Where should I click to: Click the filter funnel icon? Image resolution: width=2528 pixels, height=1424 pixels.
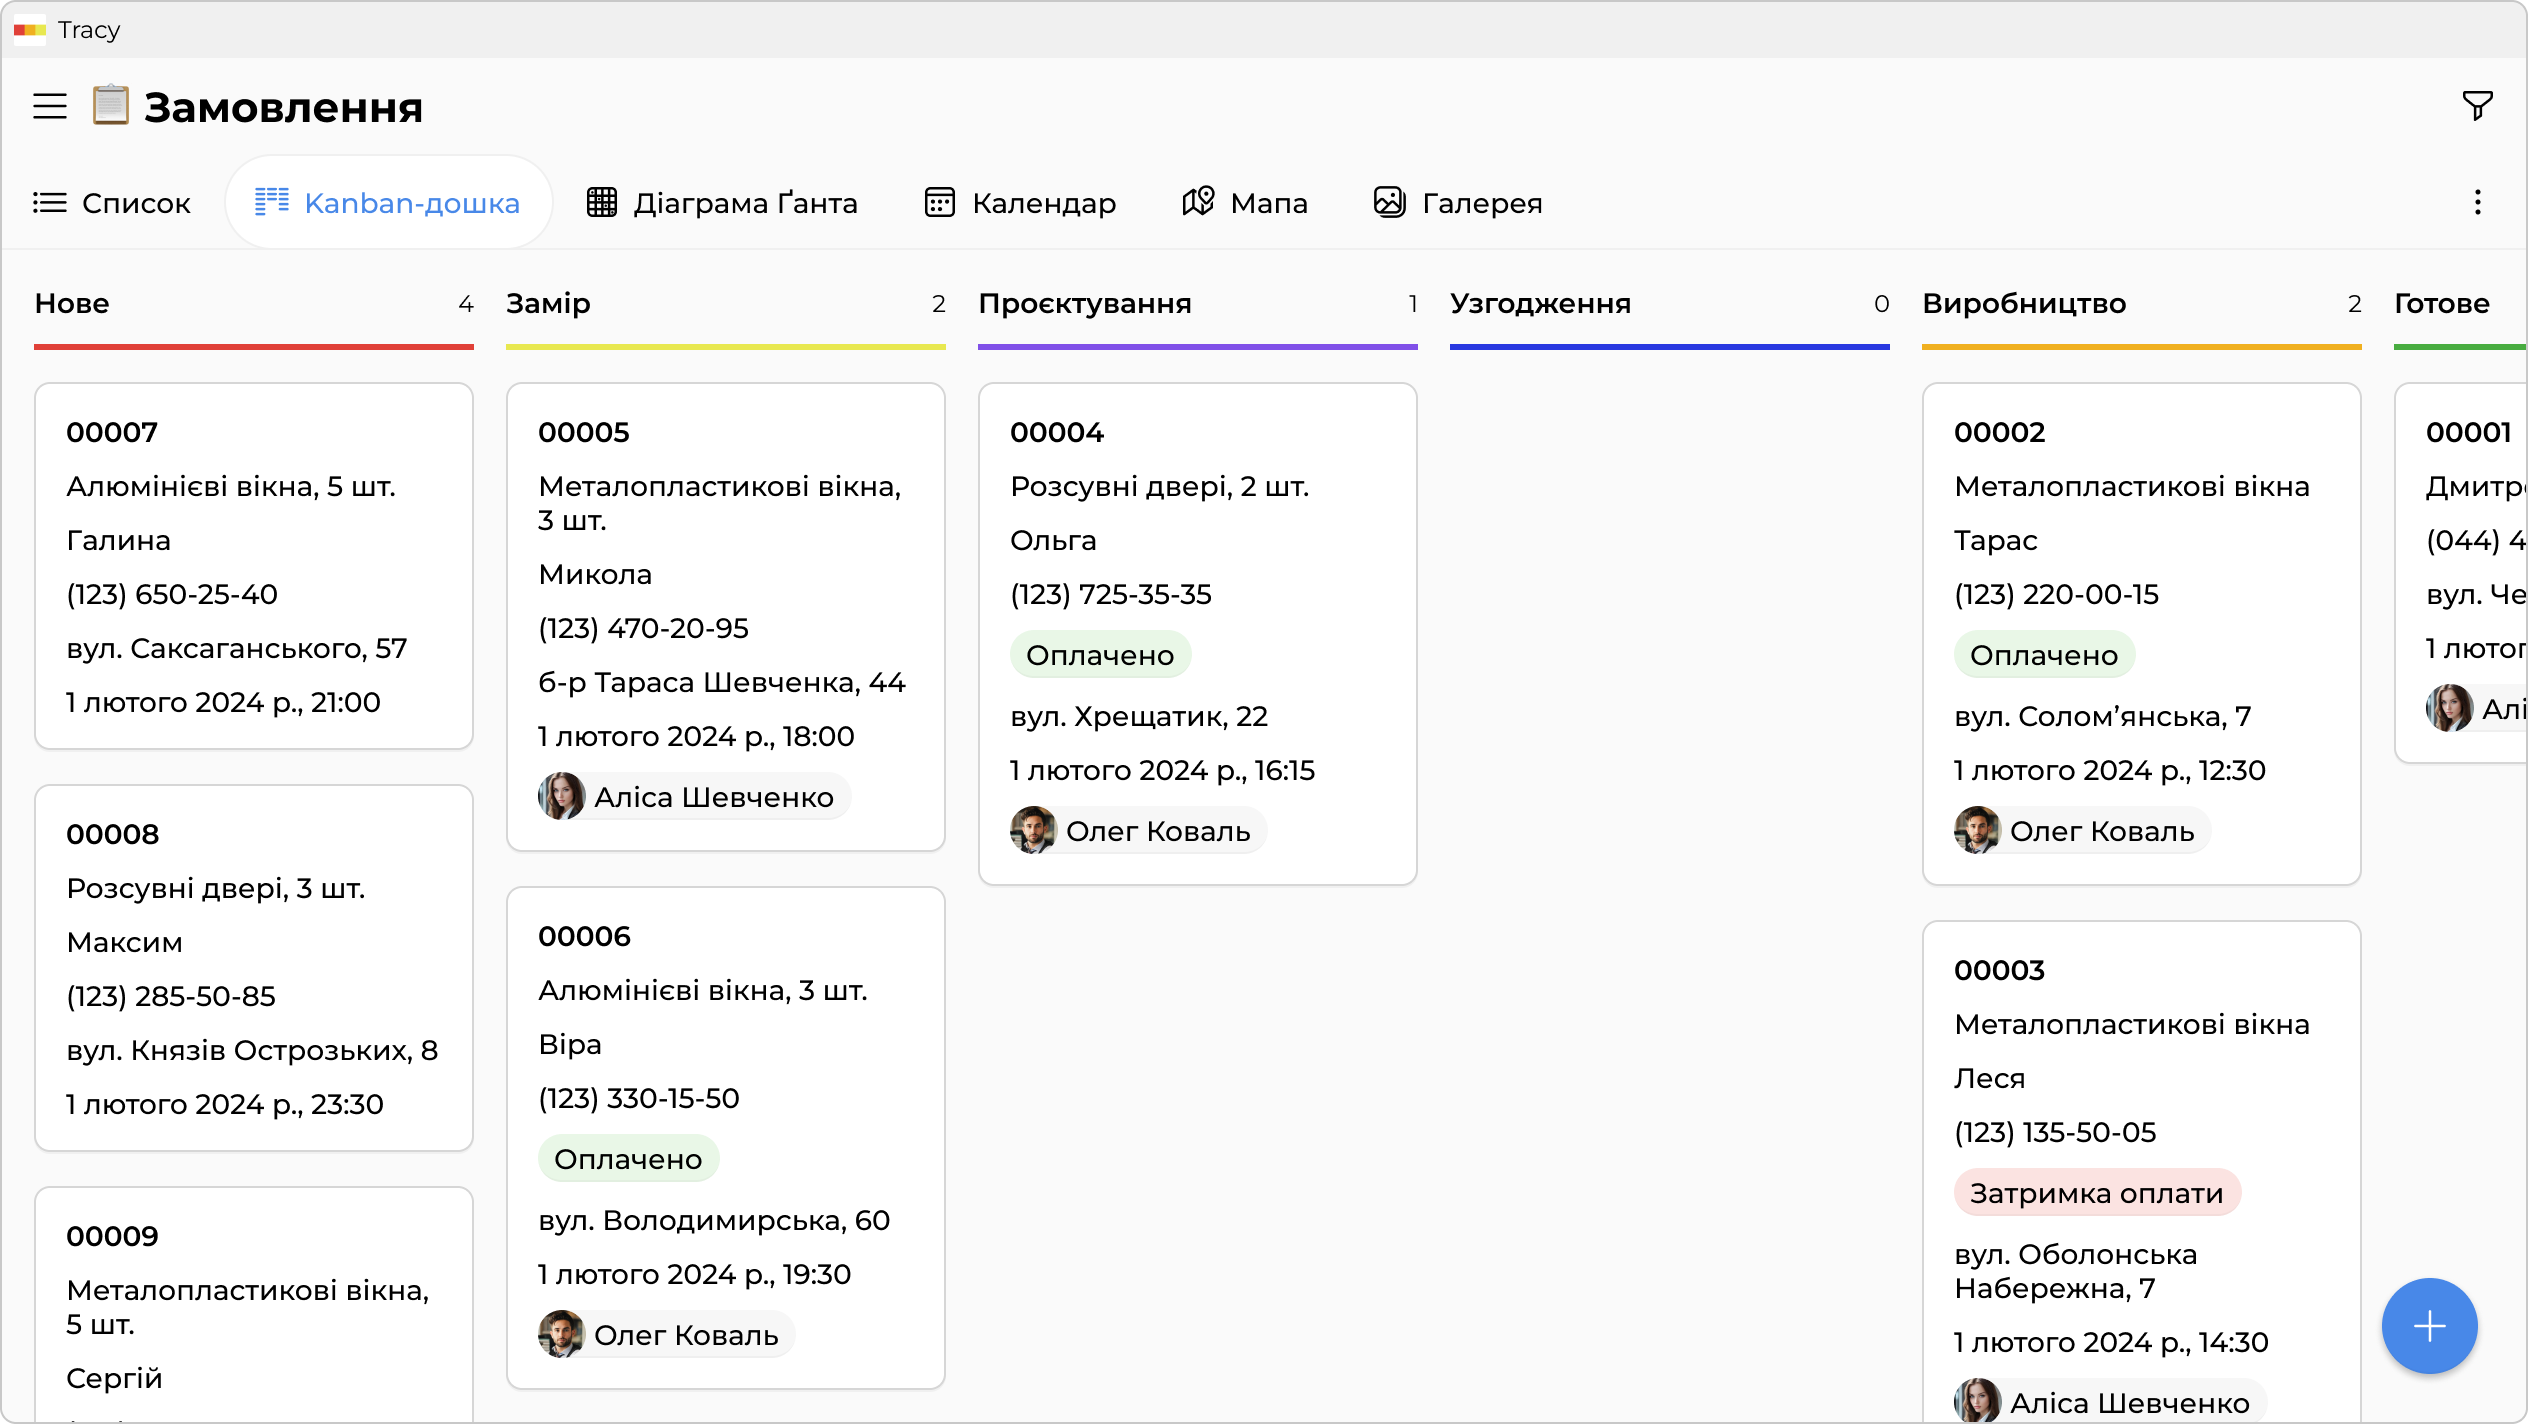click(x=2477, y=105)
